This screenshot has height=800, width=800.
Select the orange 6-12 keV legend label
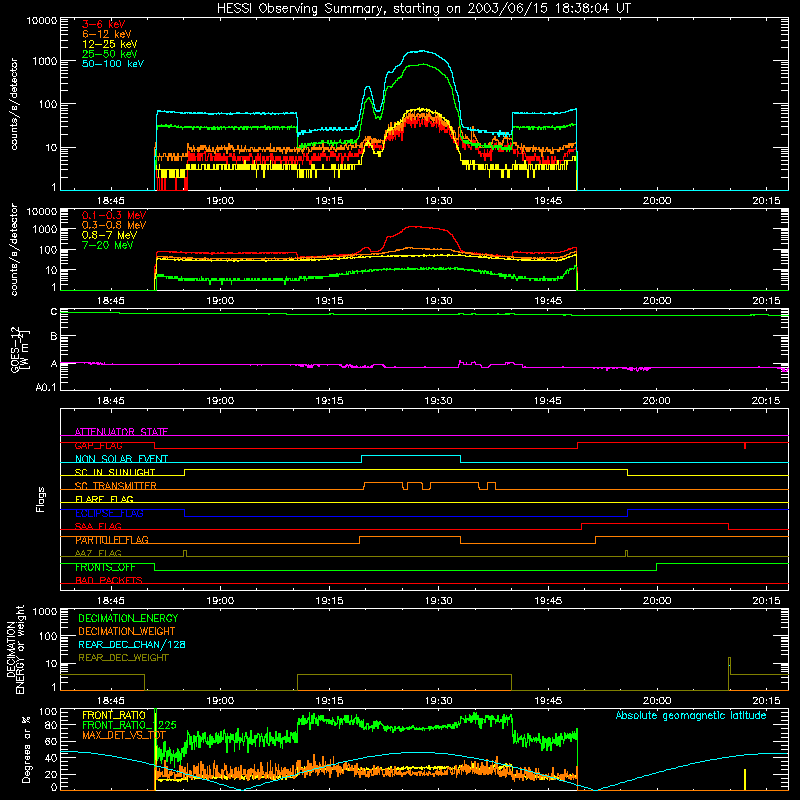click(x=107, y=34)
